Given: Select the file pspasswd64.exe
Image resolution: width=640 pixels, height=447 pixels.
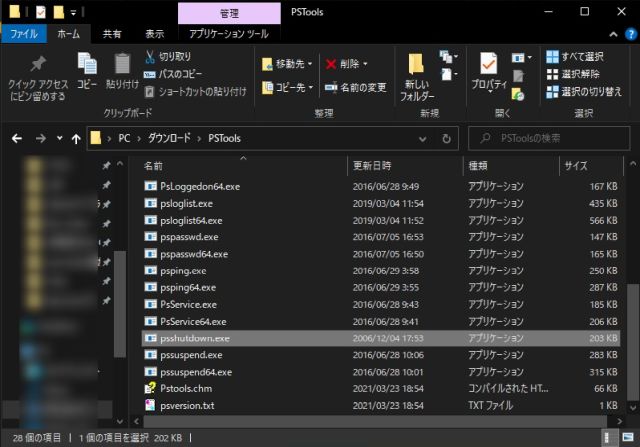Looking at the screenshot, I should click(380, 254).
